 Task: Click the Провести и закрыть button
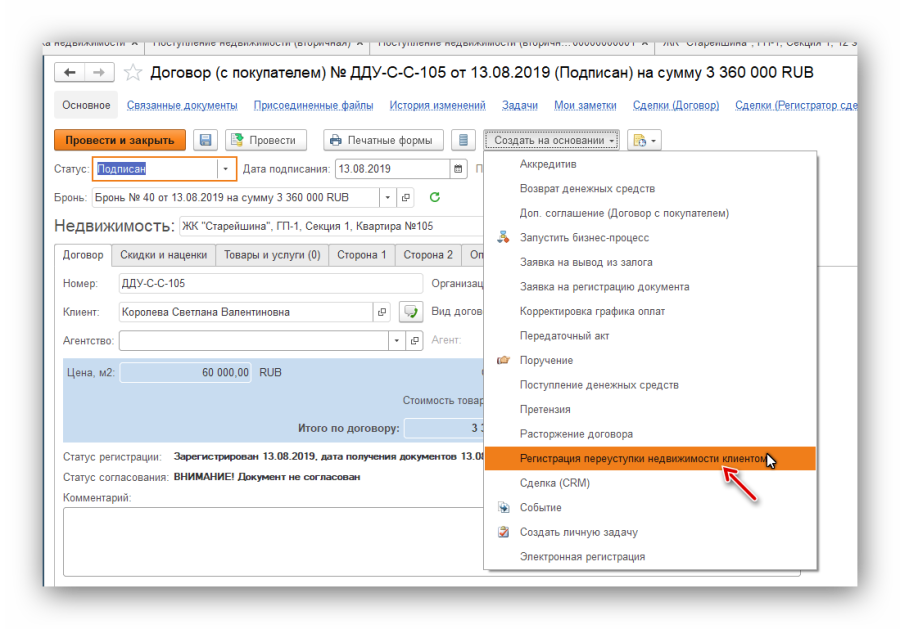120,141
